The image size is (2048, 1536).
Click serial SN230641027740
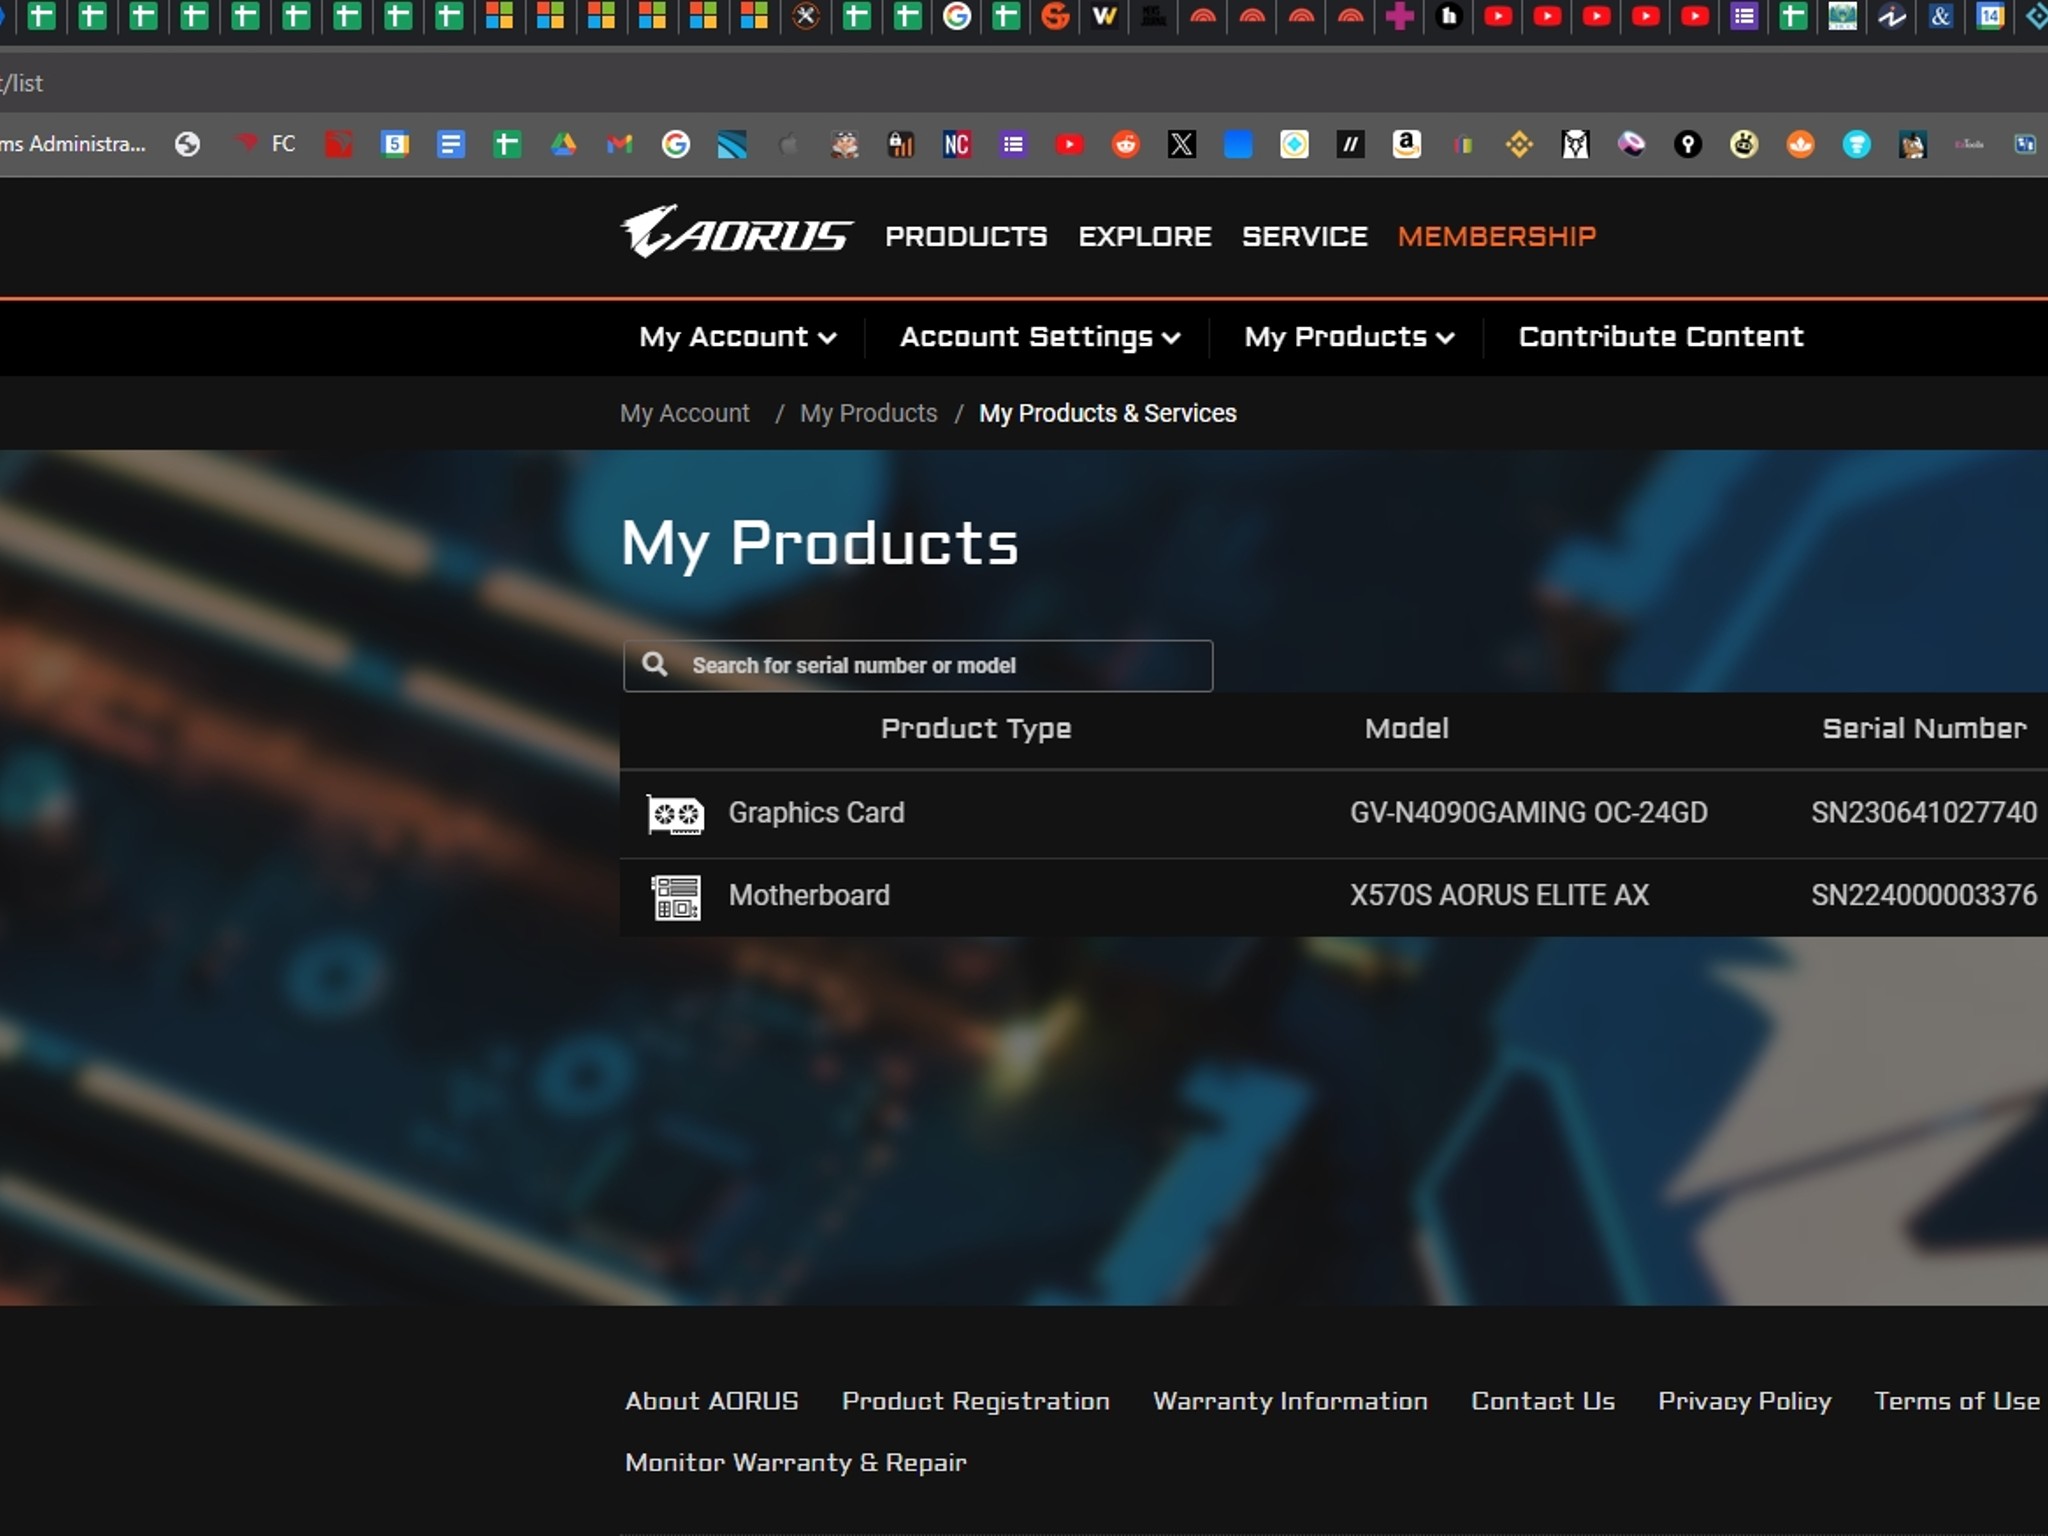tap(1924, 813)
